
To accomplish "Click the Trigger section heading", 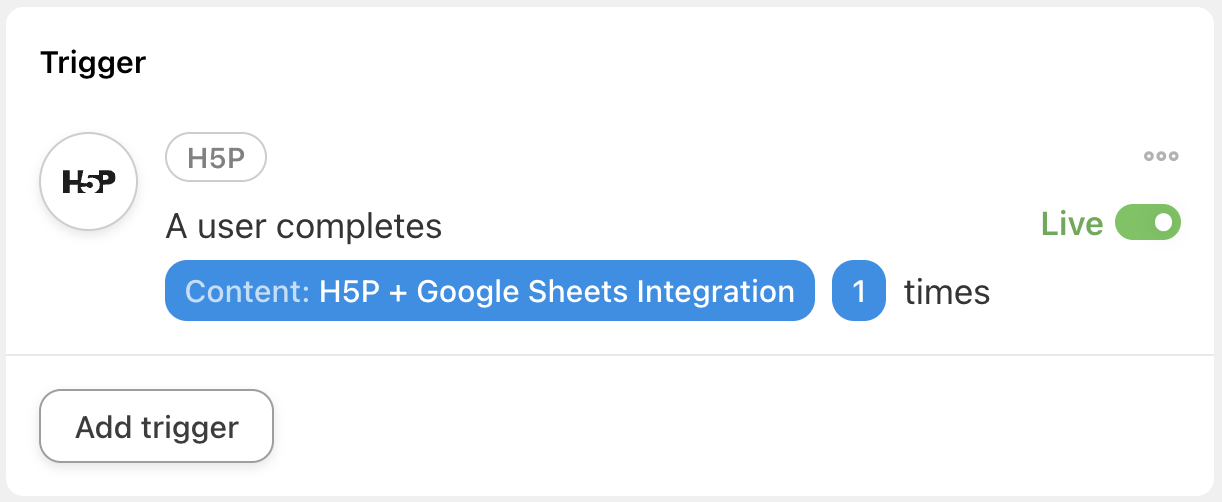I will 93,63.
